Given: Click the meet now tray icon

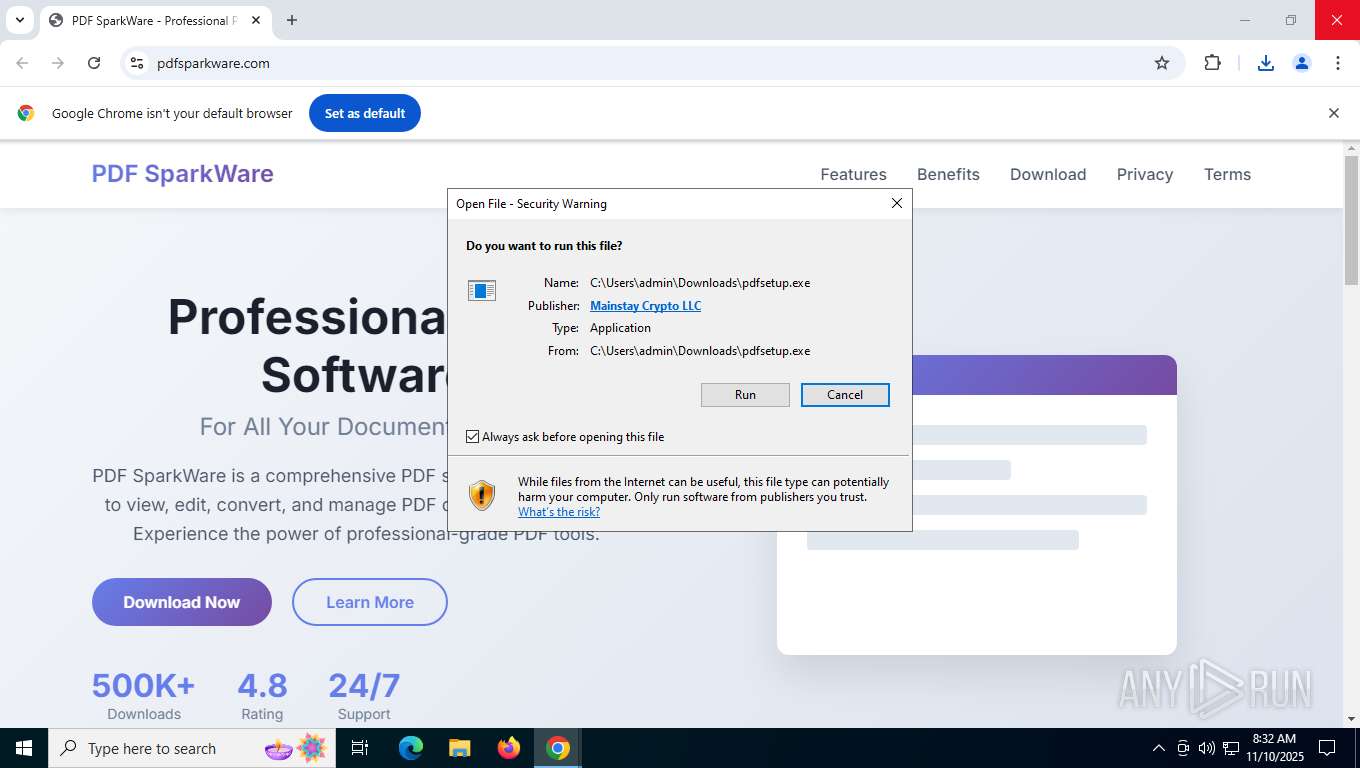Looking at the screenshot, I should pyautogui.click(x=1183, y=748).
